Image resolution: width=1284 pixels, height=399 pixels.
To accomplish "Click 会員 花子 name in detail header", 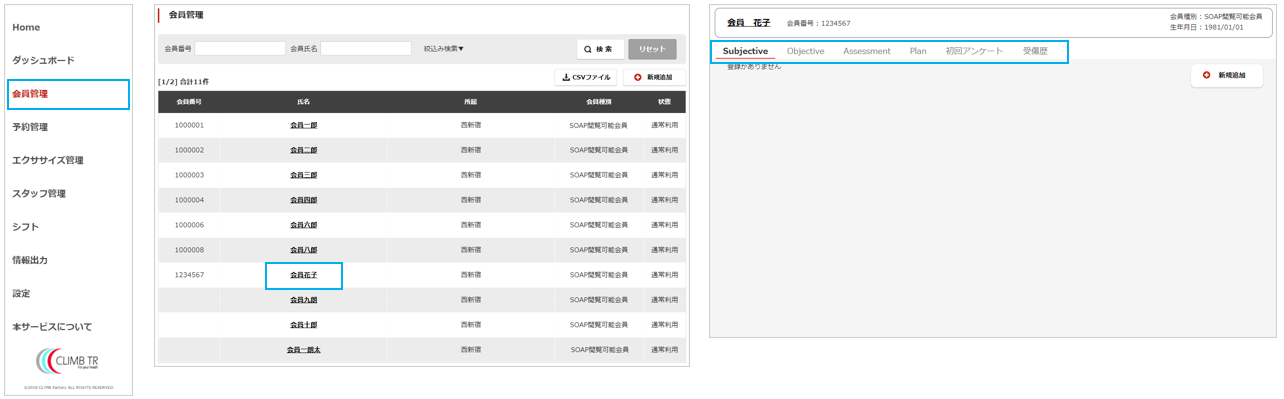I will (x=748, y=22).
